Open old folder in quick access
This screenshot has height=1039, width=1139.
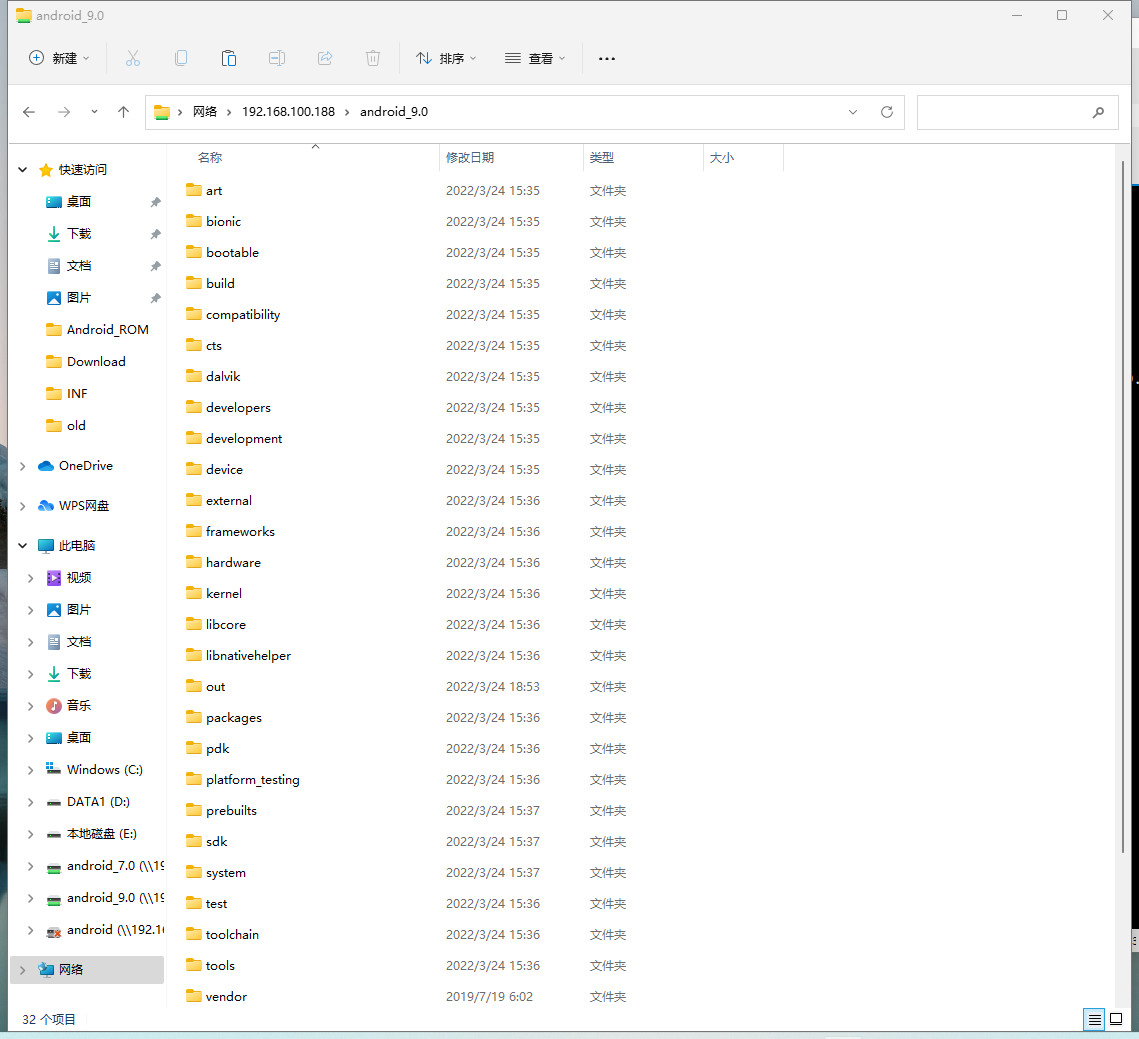76,426
